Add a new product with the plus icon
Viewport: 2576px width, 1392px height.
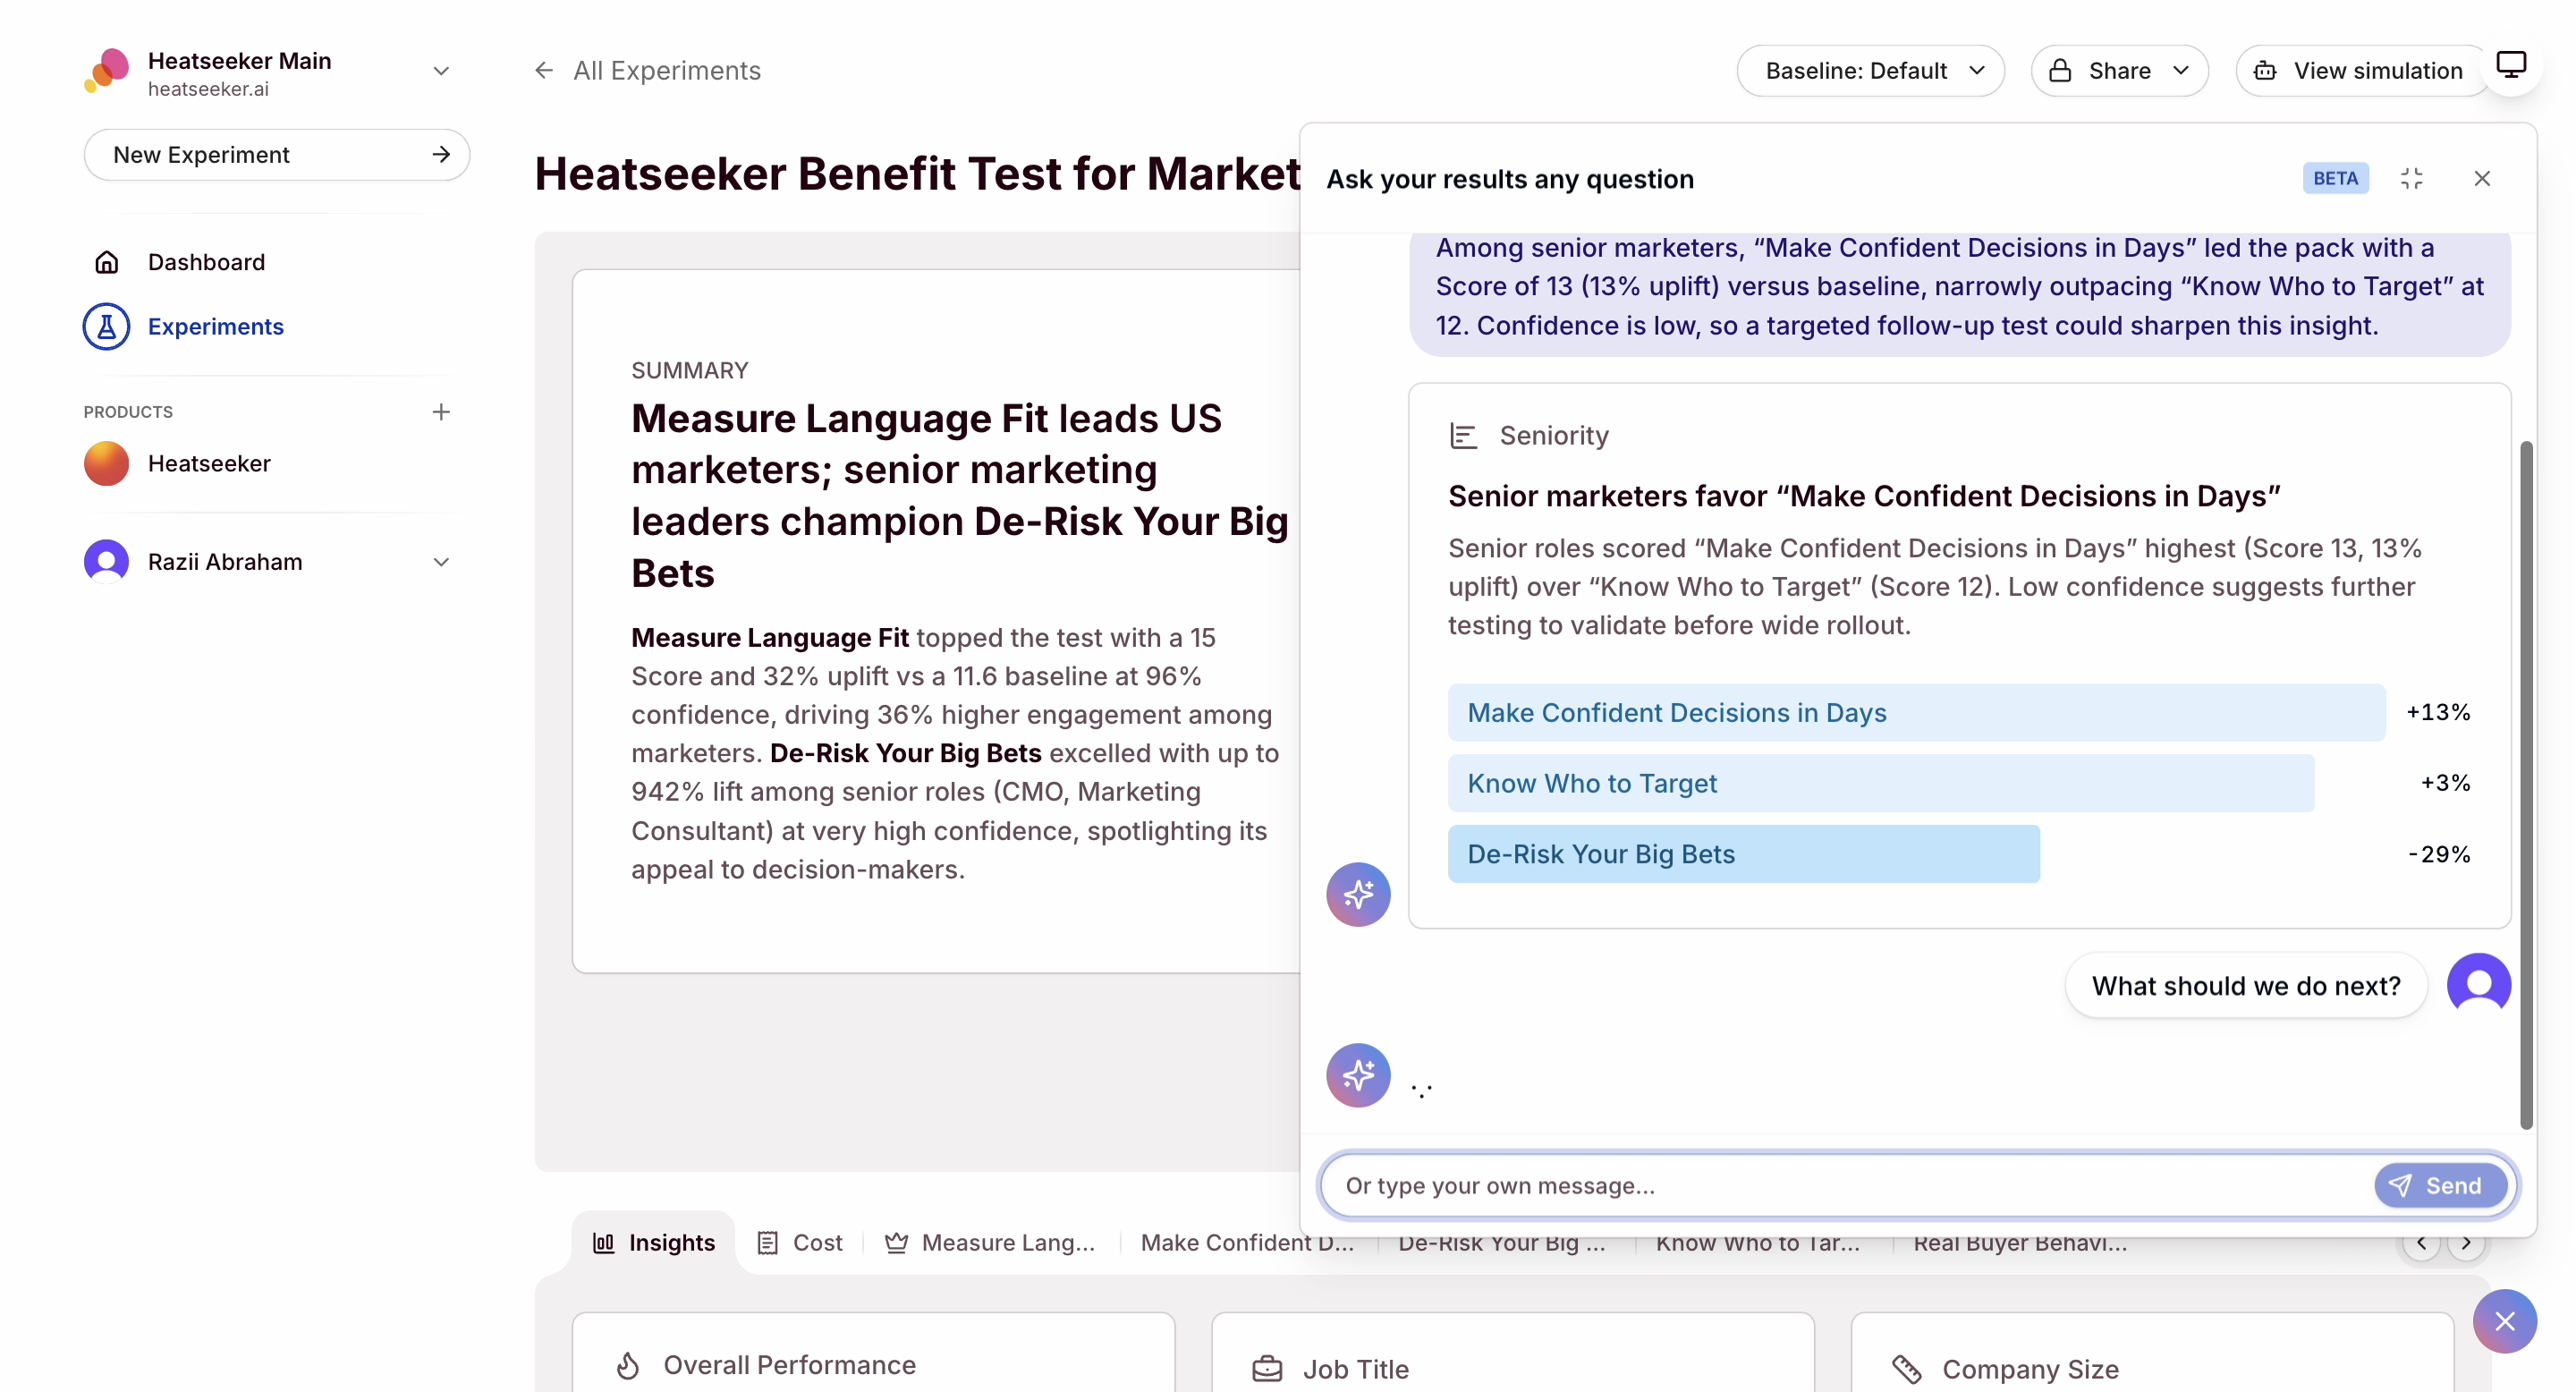(x=441, y=412)
